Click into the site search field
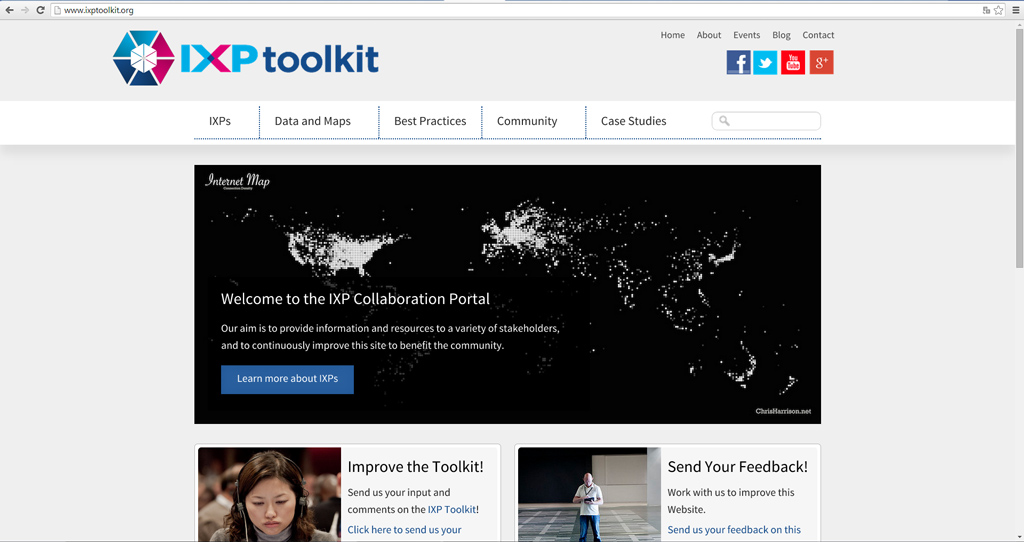Screen dimensions: 1024x542 (x=766, y=121)
